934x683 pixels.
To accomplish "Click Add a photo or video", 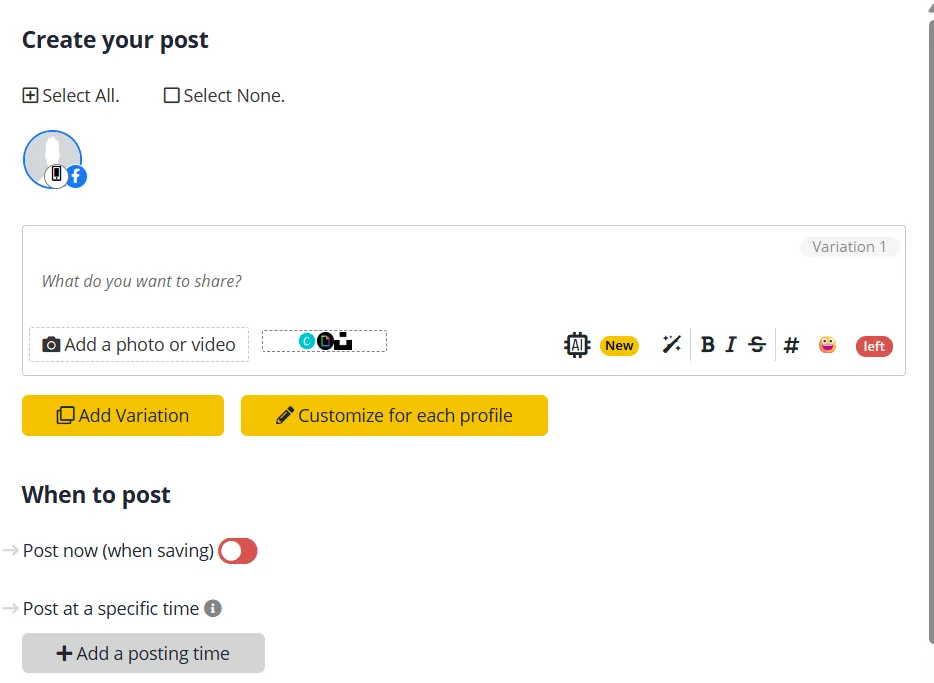I will (x=139, y=345).
